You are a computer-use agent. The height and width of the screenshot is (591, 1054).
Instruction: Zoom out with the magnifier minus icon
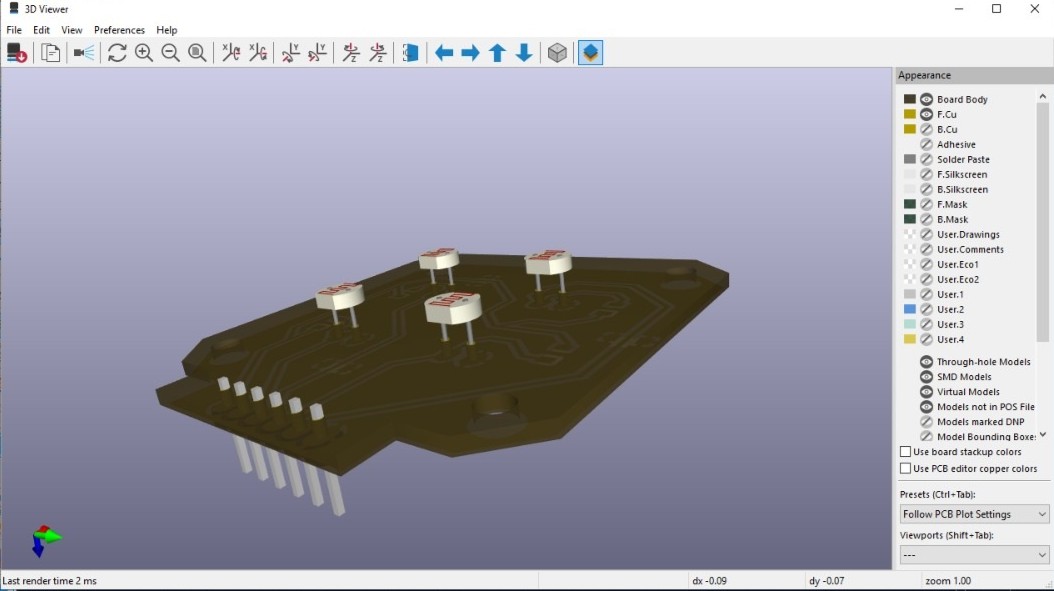[171, 52]
